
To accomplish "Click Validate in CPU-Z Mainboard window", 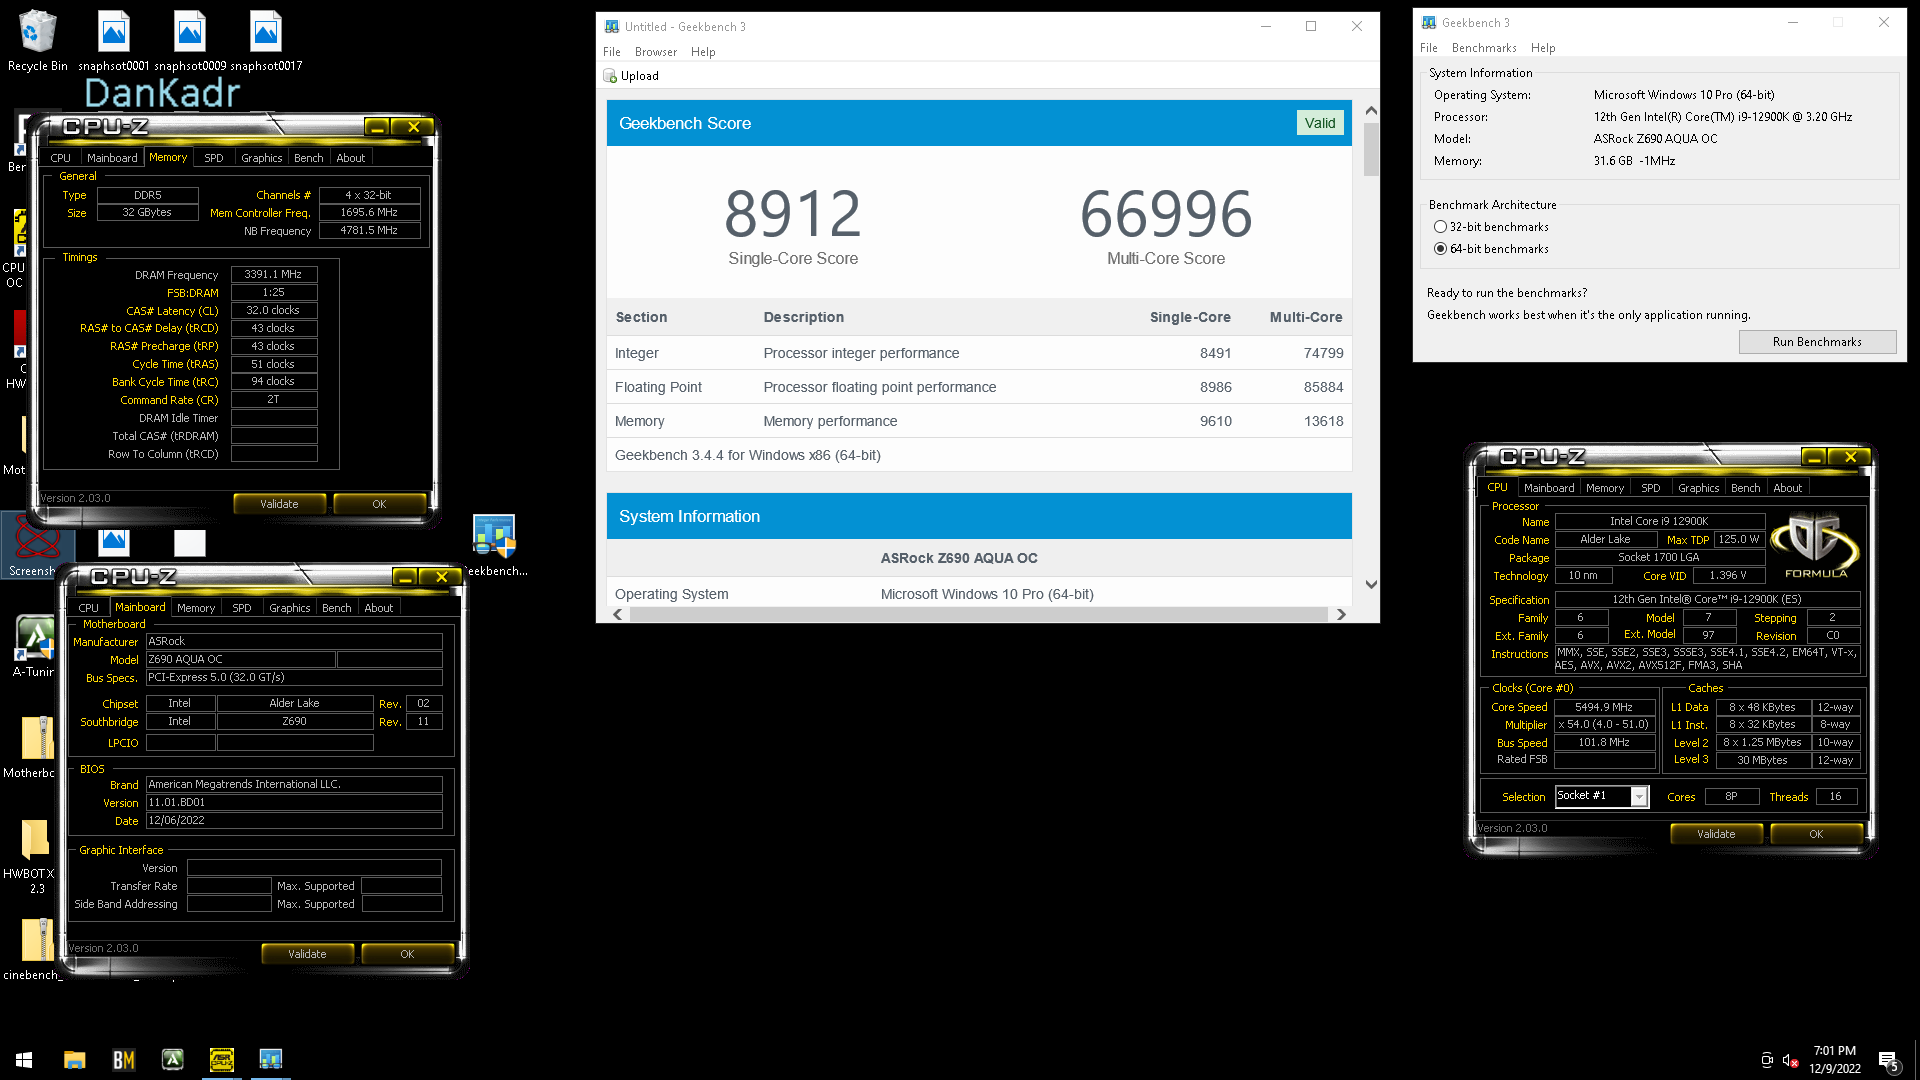I will click(307, 954).
